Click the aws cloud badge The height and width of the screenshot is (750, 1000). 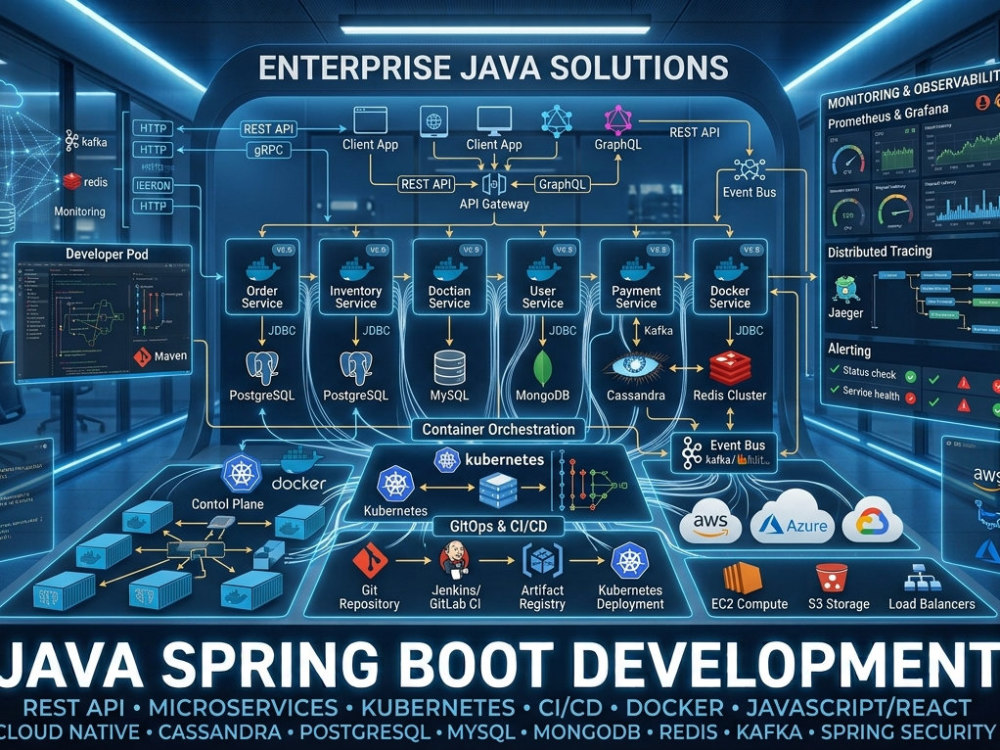(710, 521)
